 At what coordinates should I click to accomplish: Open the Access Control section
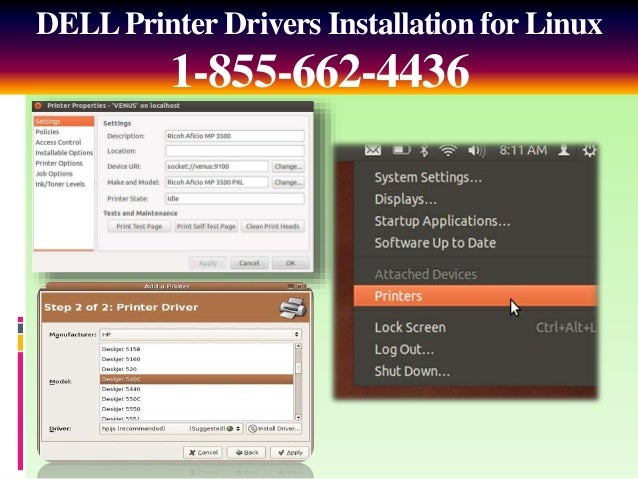tap(58, 142)
